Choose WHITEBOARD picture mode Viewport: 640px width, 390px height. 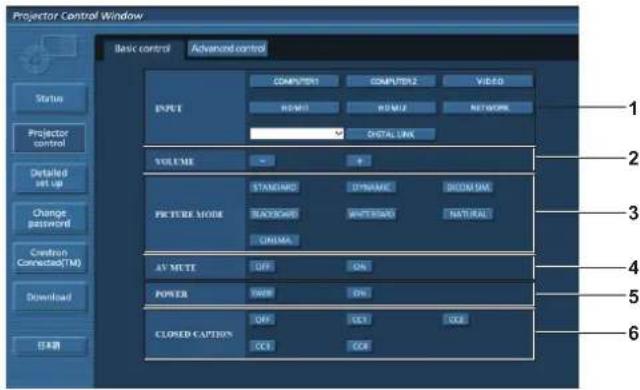371,214
